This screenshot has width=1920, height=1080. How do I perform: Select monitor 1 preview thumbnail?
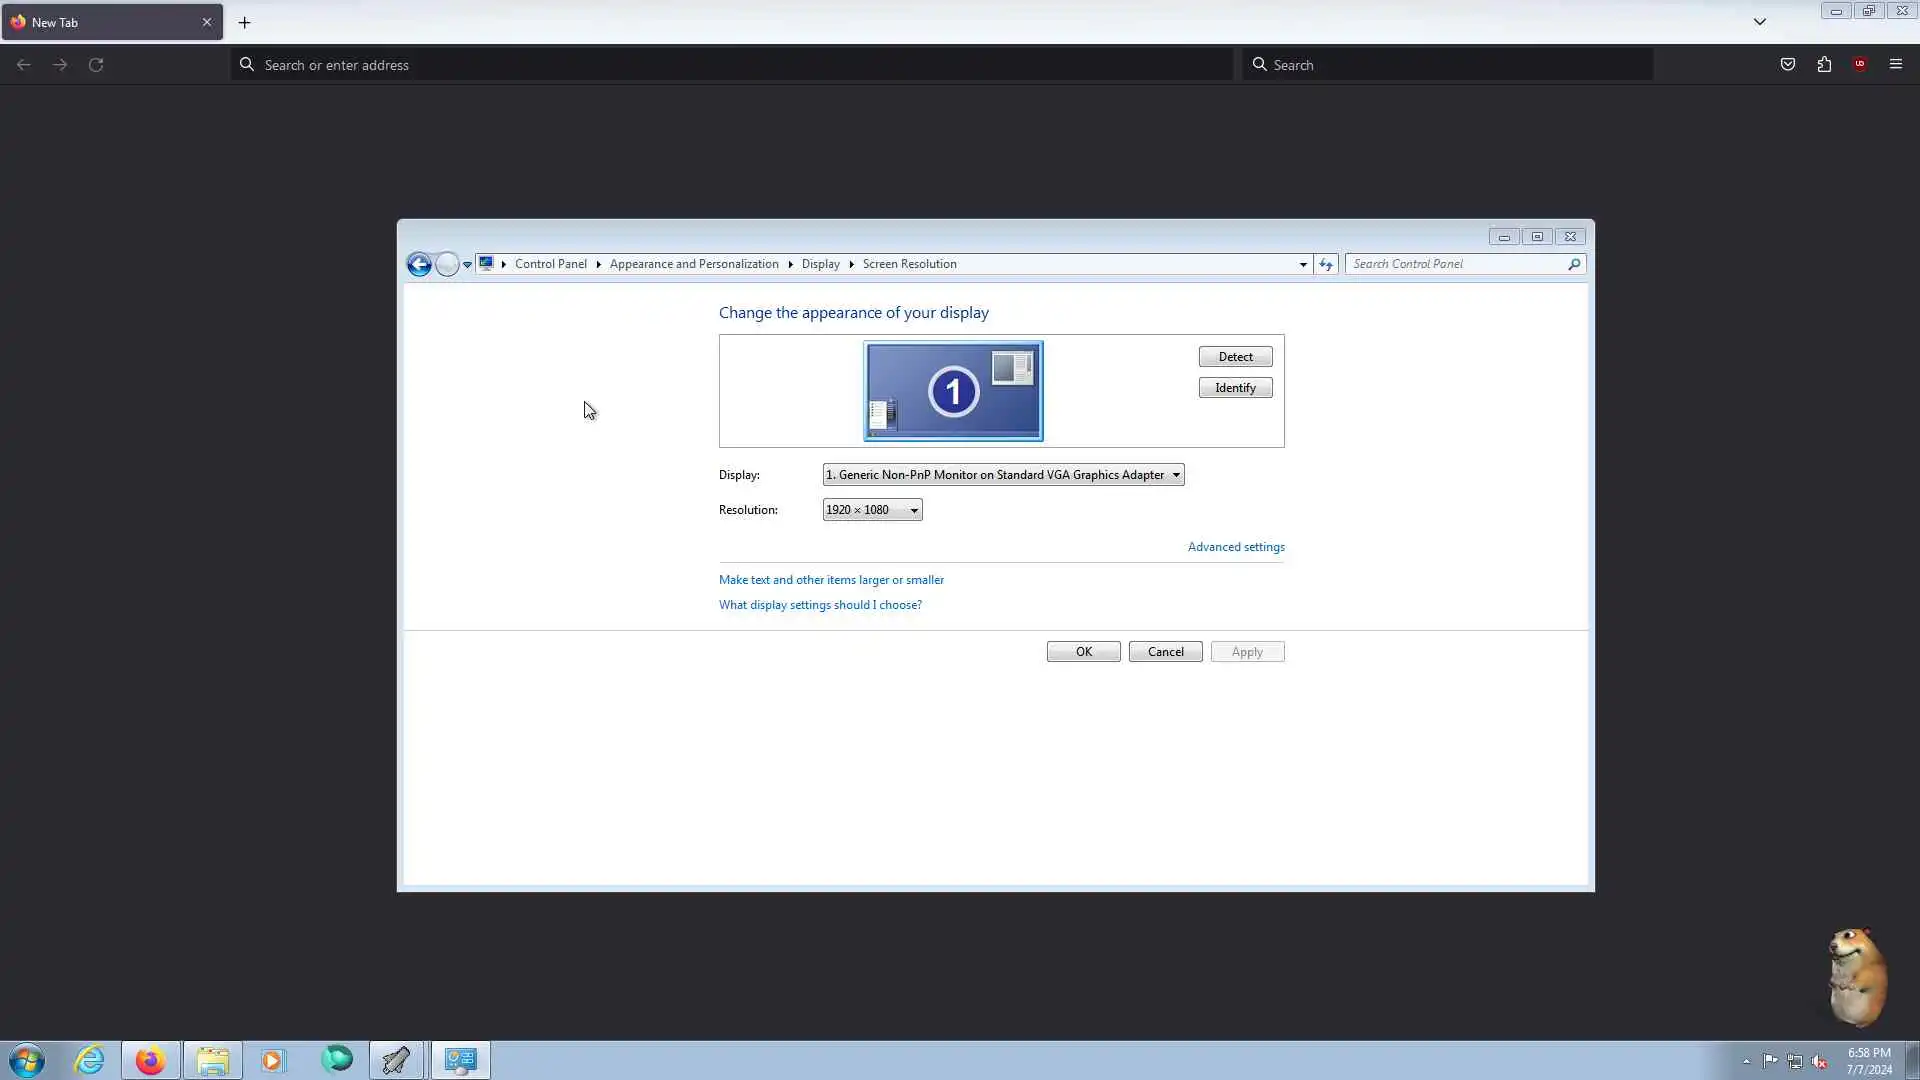[x=953, y=391]
